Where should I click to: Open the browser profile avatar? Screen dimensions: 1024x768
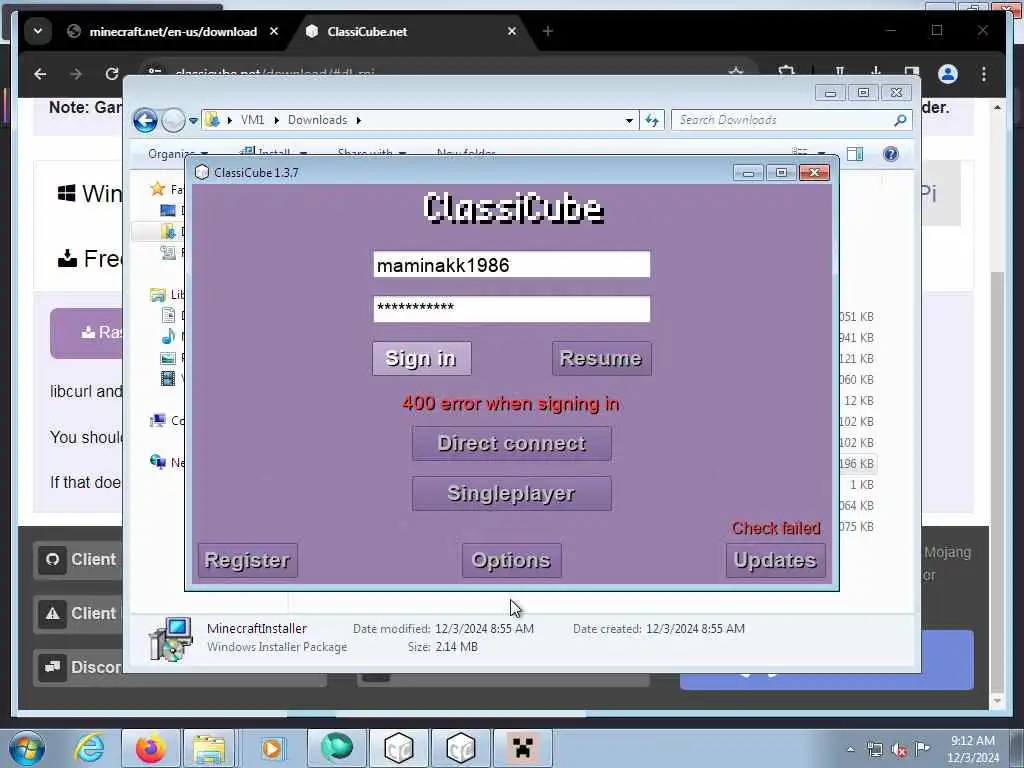click(948, 74)
